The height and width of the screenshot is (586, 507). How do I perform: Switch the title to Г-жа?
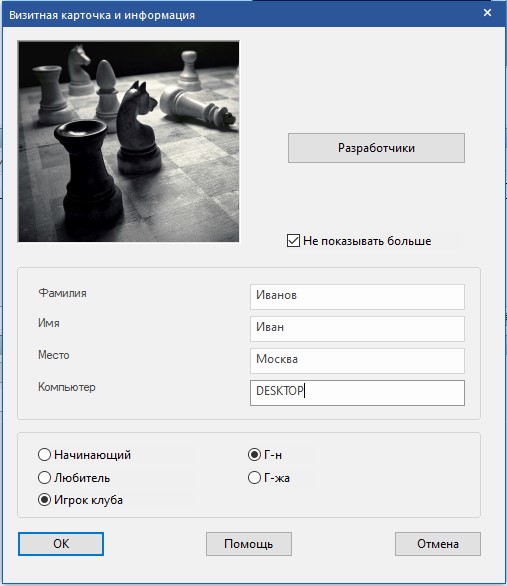point(254,477)
